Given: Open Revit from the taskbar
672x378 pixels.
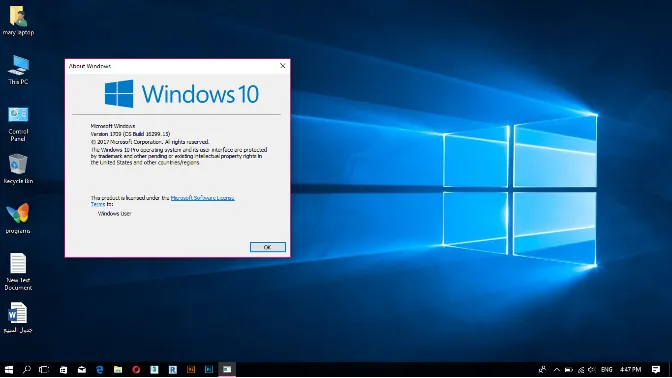Looking at the screenshot, I should (x=173, y=369).
